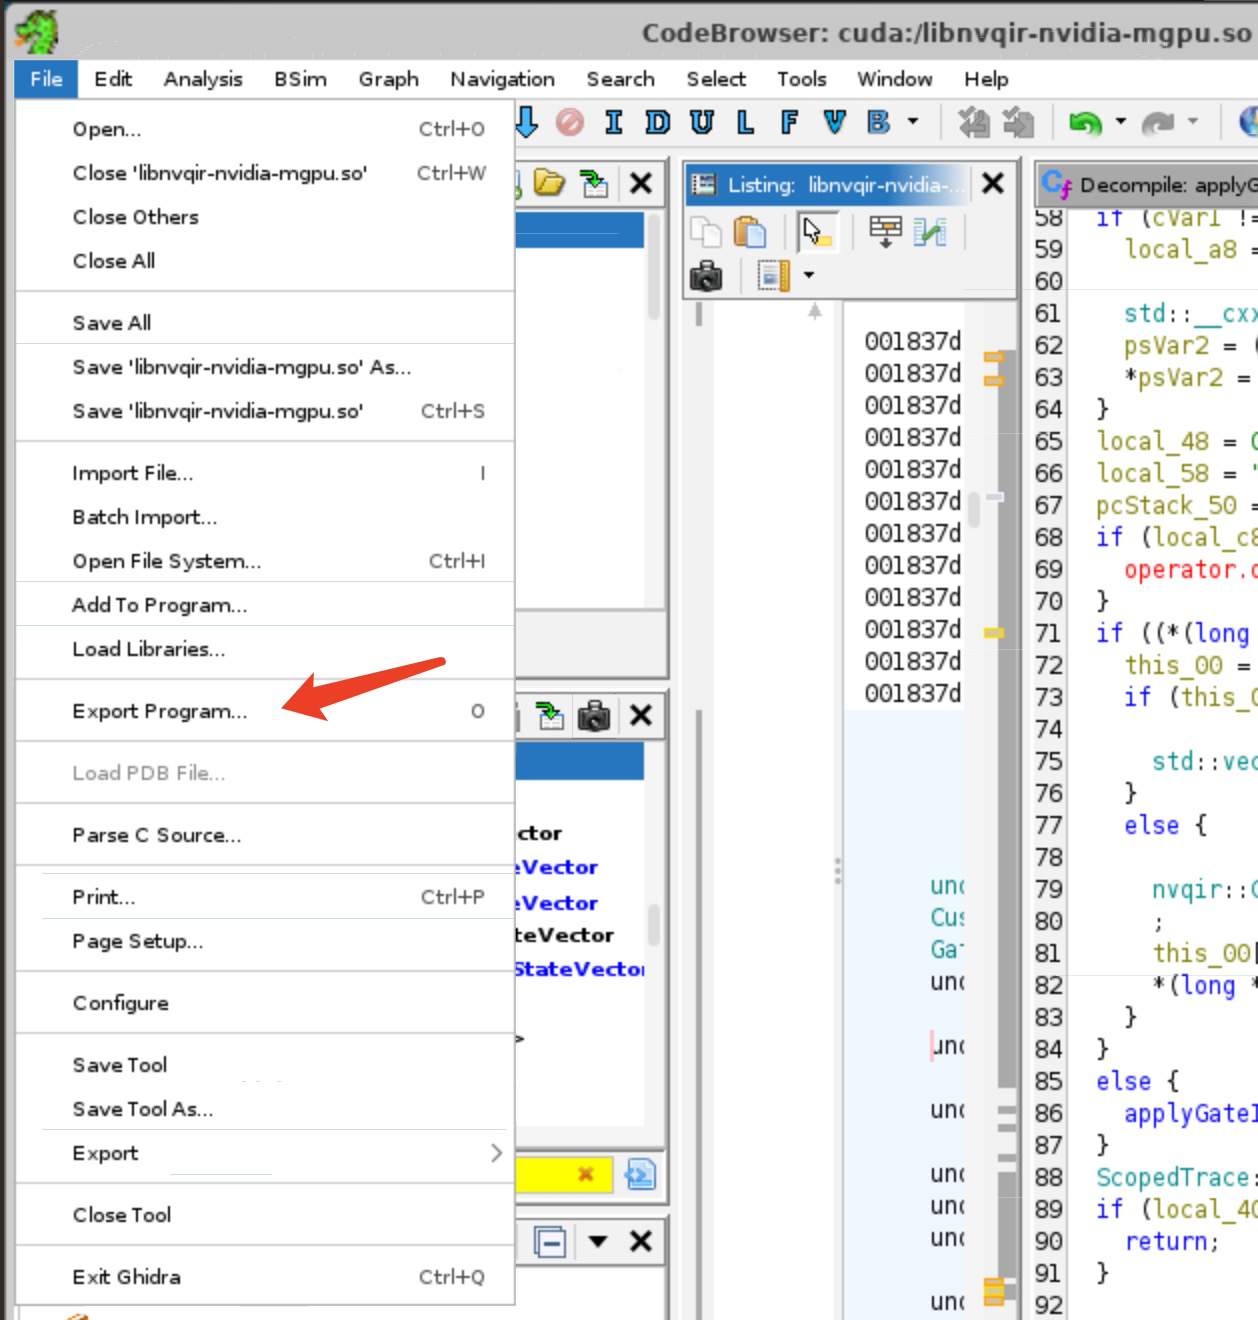This screenshot has height=1320, width=1258.
Task: Toggle navigate to next Data 'D' icon
Action: tap(657, 122)
